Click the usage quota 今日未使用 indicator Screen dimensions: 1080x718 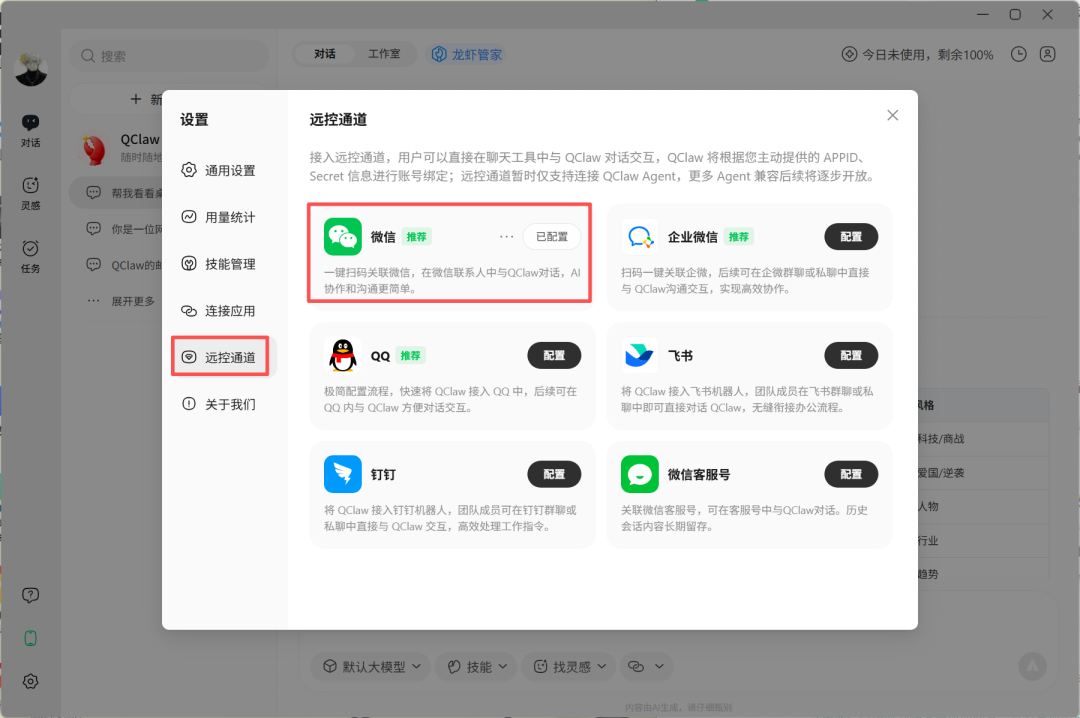coord(917,54)
